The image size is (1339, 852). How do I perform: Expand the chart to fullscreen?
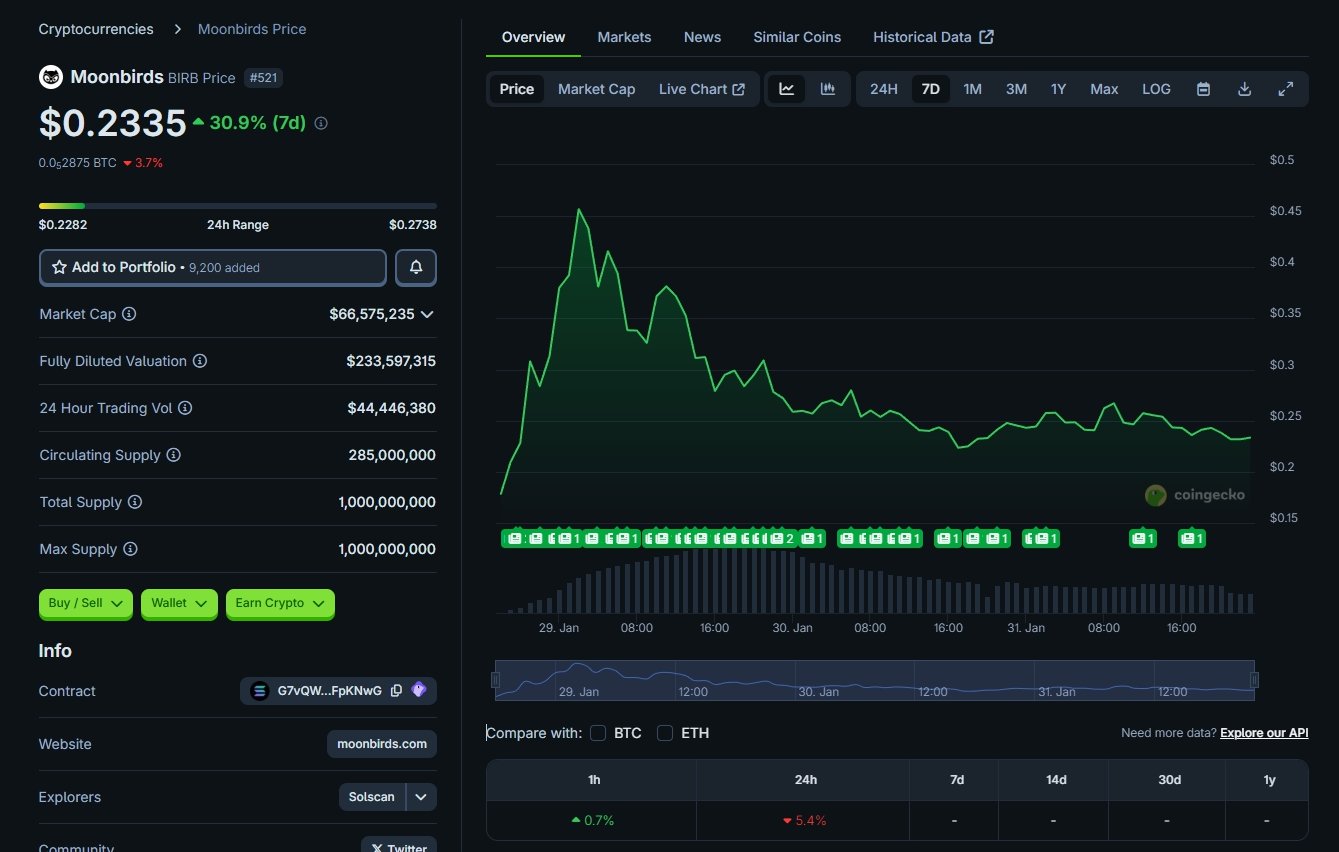pos(1286,89)
